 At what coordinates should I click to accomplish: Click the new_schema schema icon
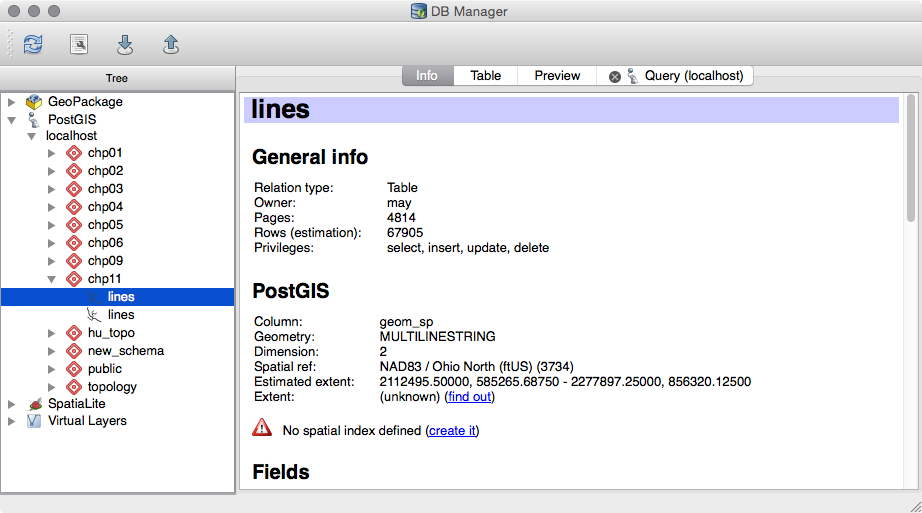tap(74, 351)
